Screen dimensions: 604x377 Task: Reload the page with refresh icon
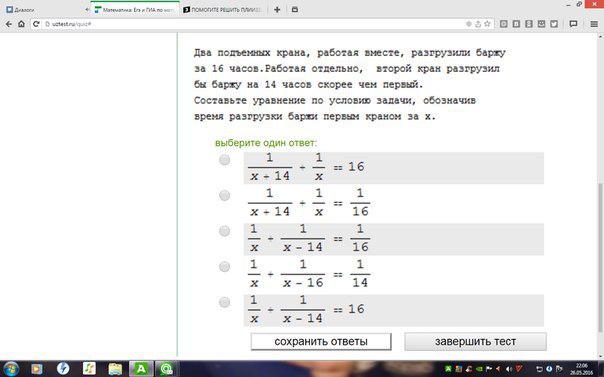point(36,24)
